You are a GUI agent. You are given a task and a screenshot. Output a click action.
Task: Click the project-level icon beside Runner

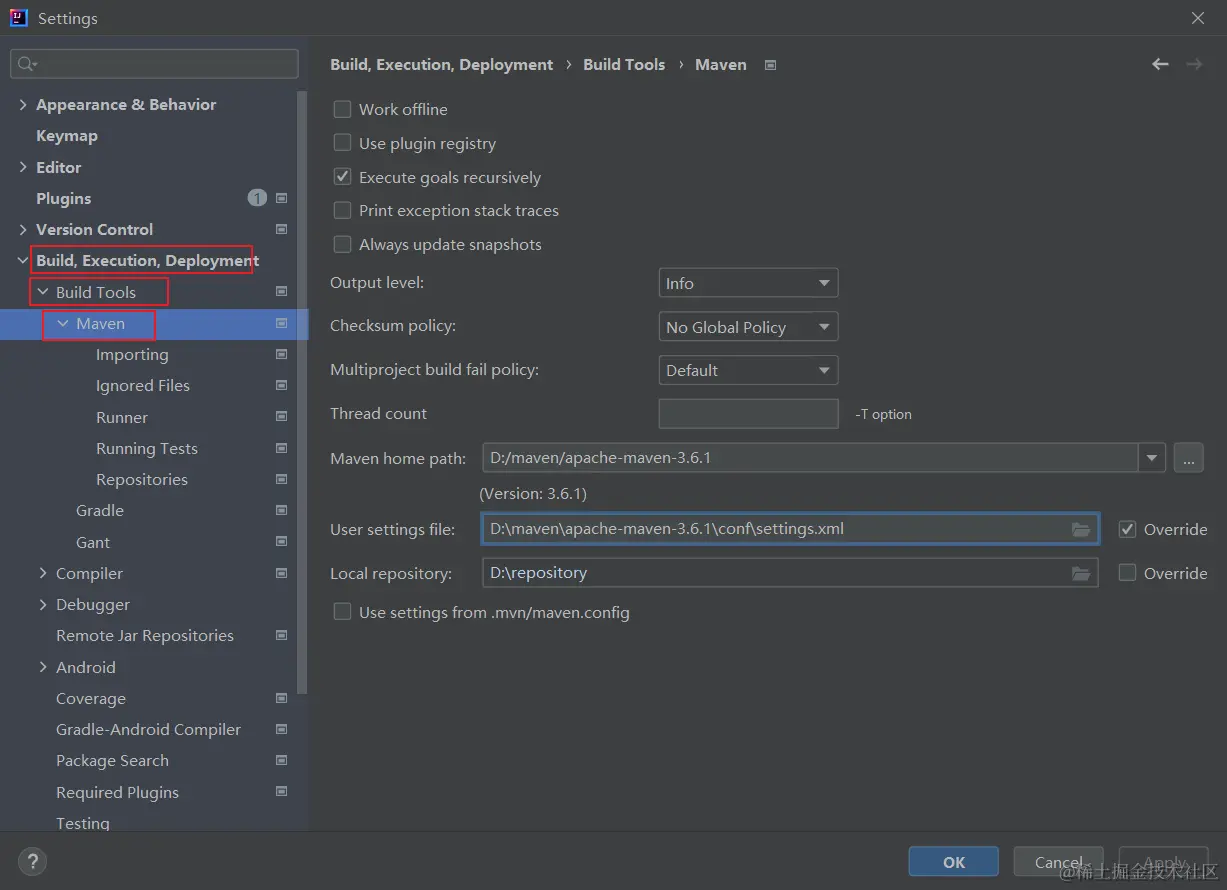(281, 417)
